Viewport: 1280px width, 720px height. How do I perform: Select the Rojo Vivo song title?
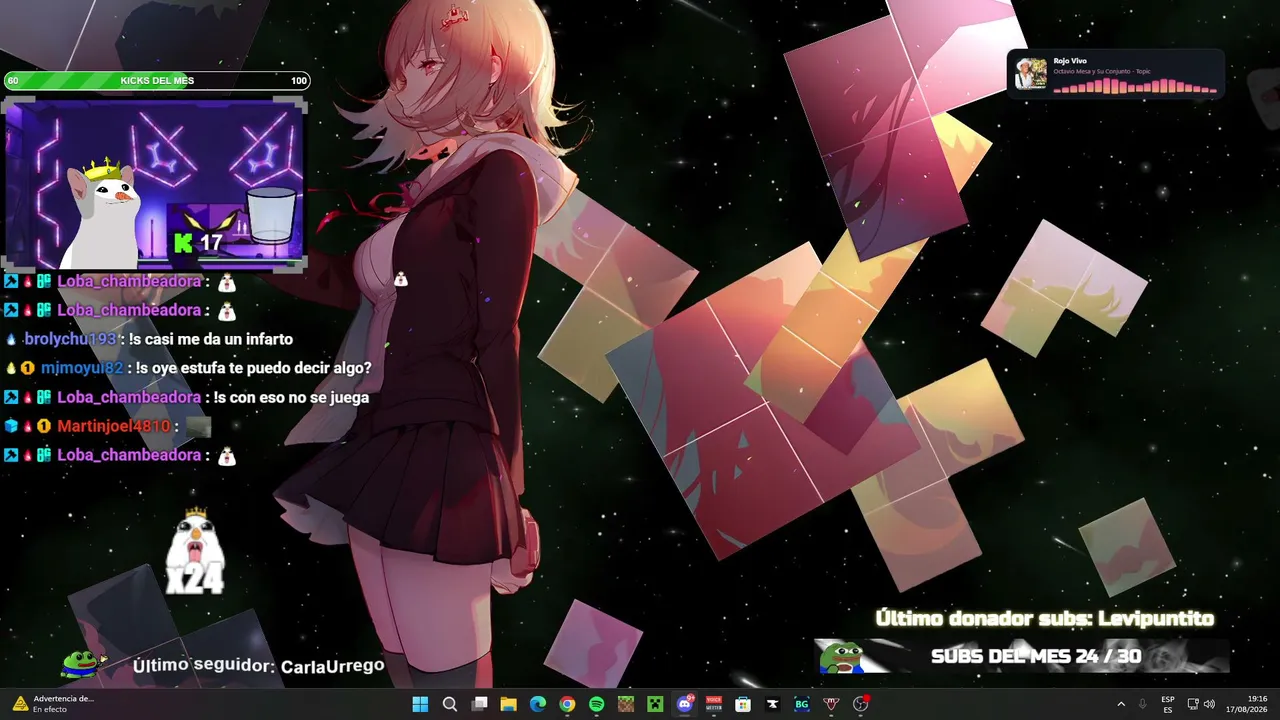pyautogui.click(x=1070, y=61)
